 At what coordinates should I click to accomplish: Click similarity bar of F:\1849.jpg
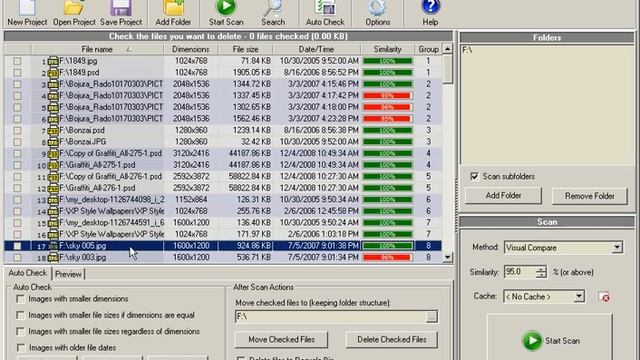point(387,61)
